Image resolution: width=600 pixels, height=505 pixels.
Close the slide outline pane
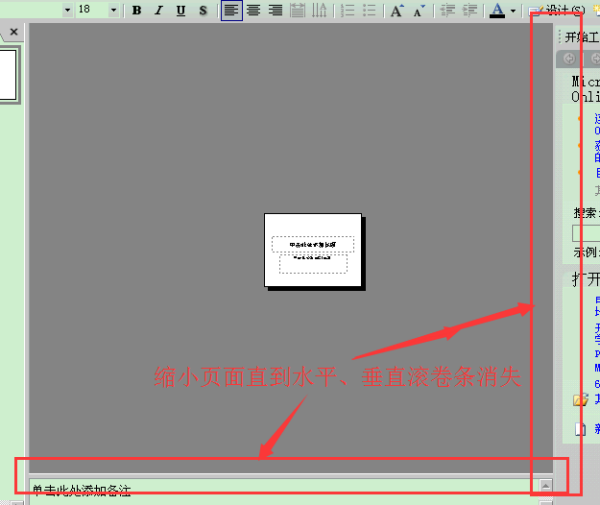(x=14, y=32)
